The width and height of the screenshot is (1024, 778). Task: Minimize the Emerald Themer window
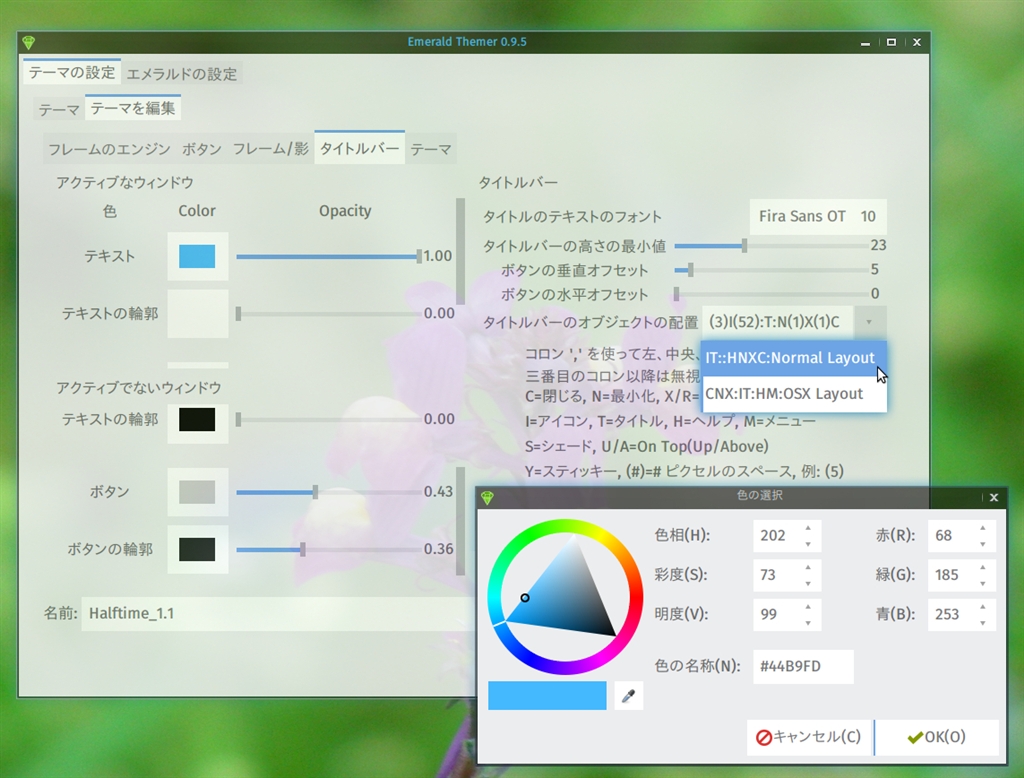coord(865,43)
